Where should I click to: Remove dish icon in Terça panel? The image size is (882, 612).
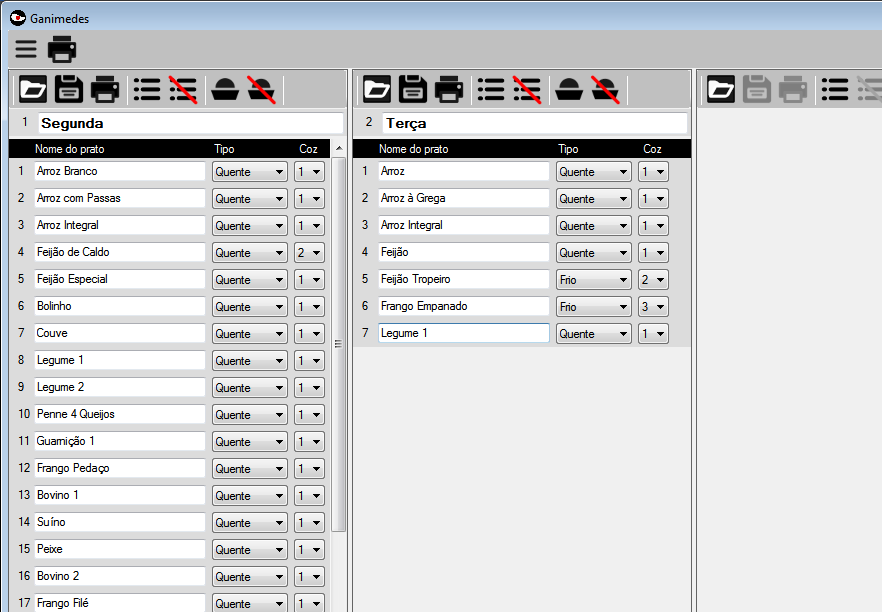tap(604, 90)
